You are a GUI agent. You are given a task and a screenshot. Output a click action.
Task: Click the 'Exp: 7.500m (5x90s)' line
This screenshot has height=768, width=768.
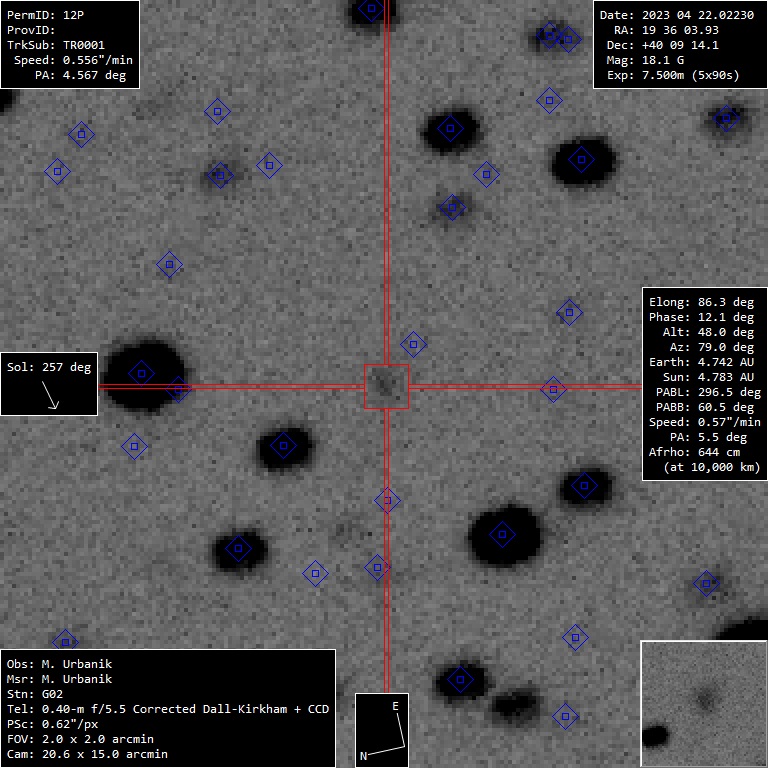(673, 75)
